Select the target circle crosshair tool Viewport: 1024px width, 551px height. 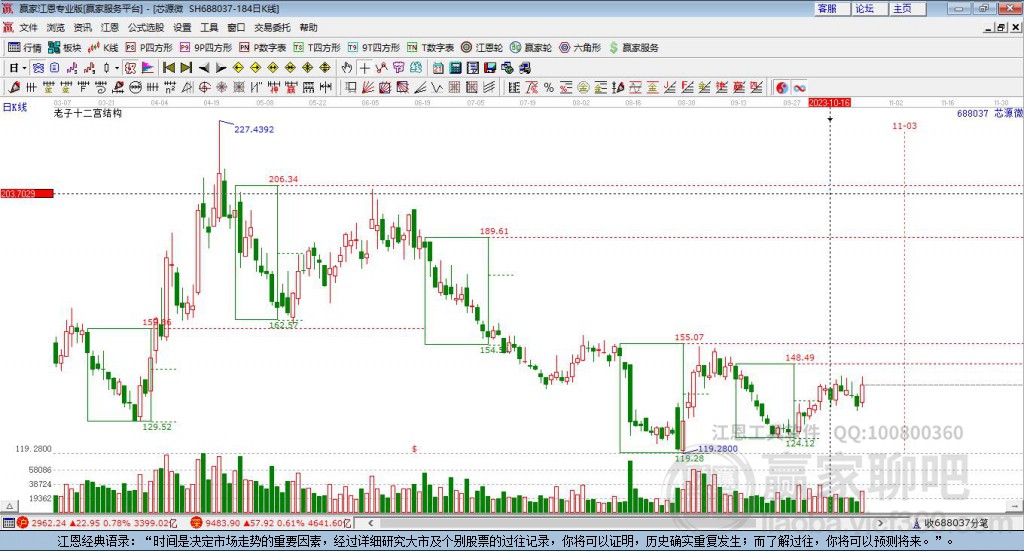click(x=204, y=87)
